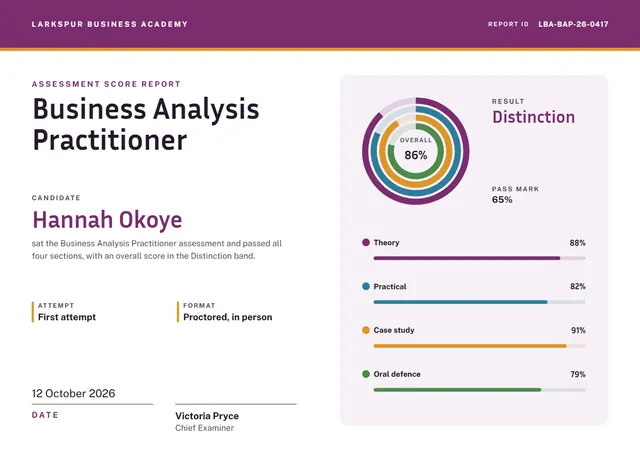
Task: Click the Proctored, in person value
Action: 227,317
